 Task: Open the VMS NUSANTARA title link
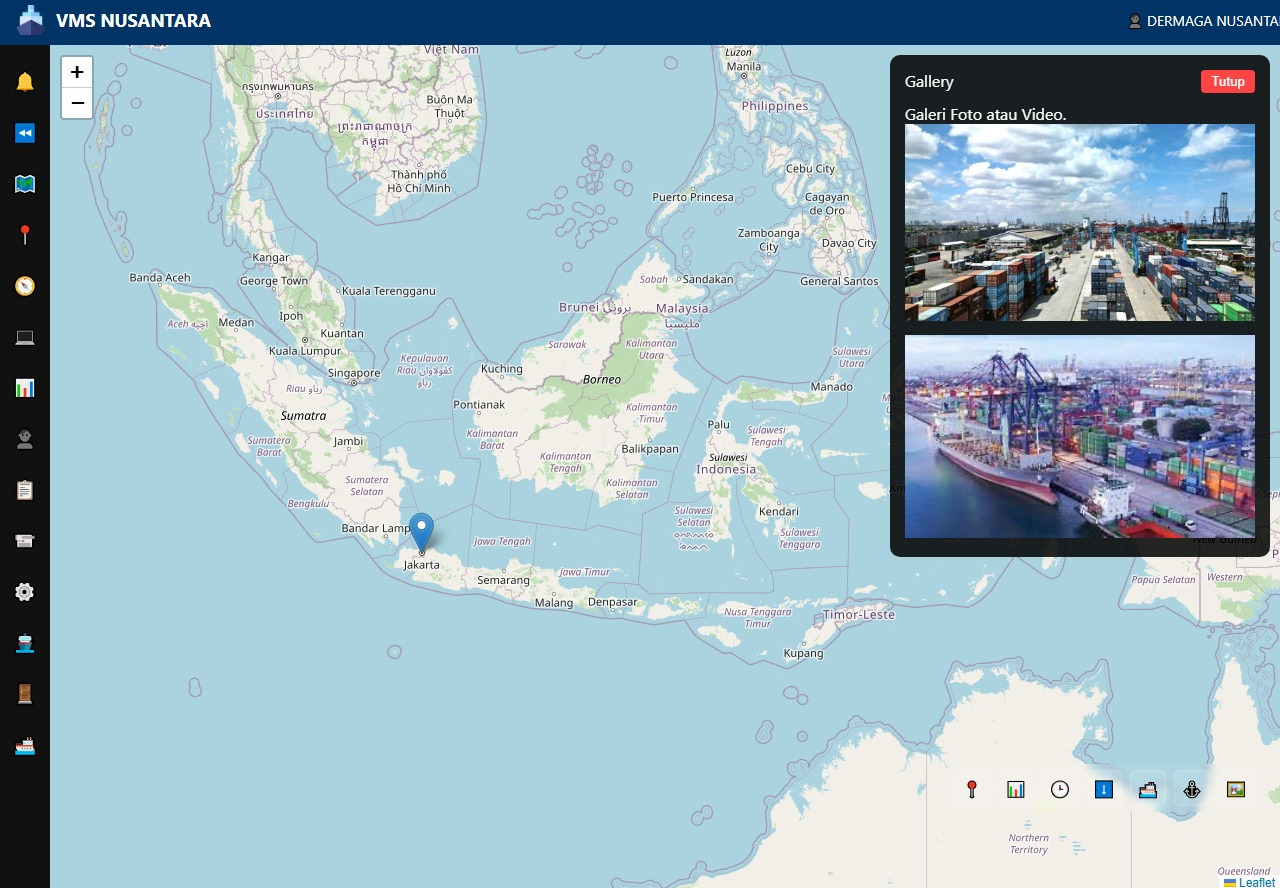pos(133,20)
